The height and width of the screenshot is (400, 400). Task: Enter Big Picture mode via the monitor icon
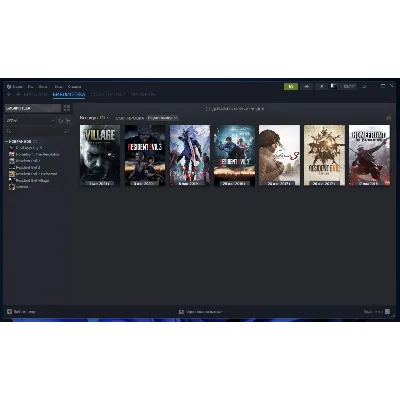[x=364, y=87]
